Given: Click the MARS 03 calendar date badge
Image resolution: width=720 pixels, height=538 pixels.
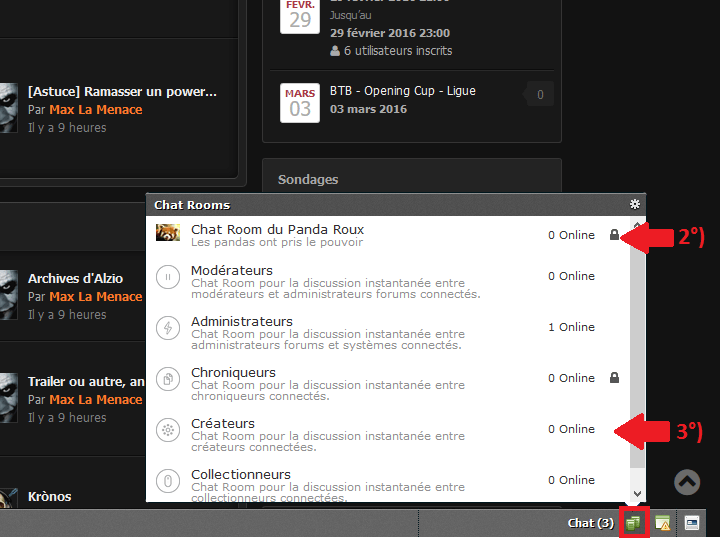Looking at the screenshot, I should click(x=300, y=103).
